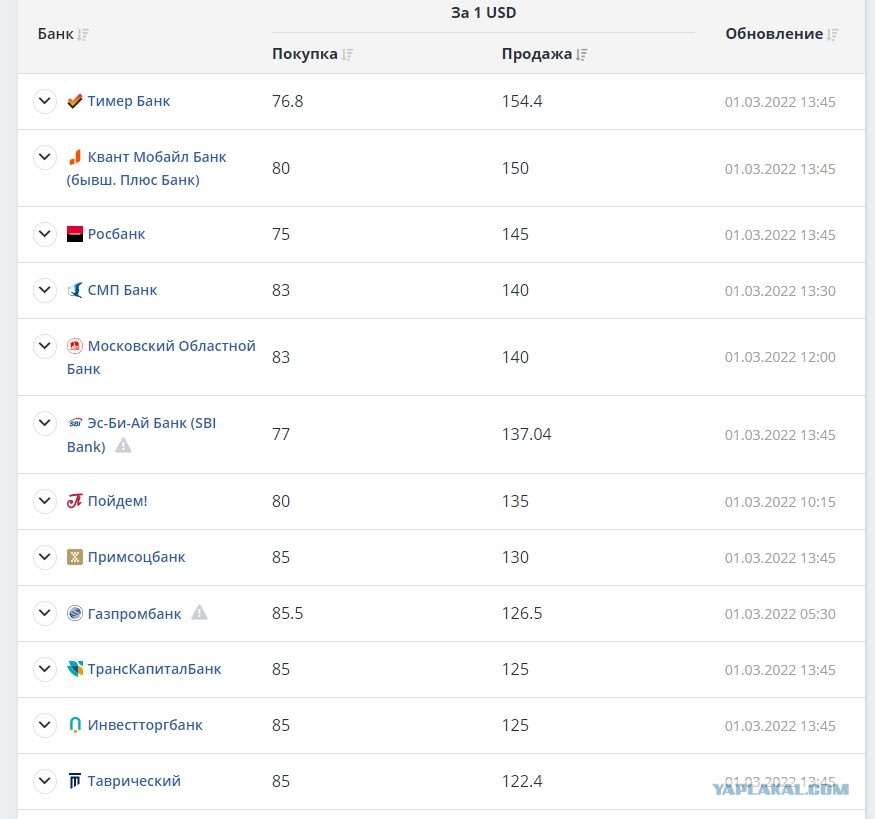Select the 126.5 sell rate value
Image resolution: width=875 pixels, height=819 pixels.
pos(522,613)
